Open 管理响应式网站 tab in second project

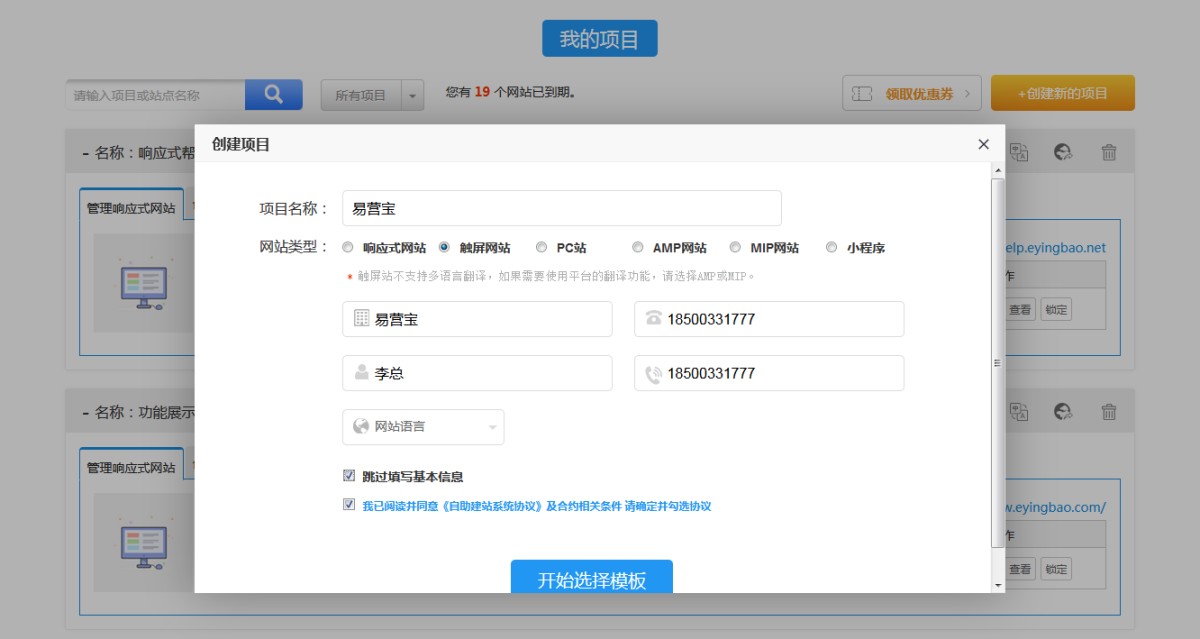click(131, 467)
